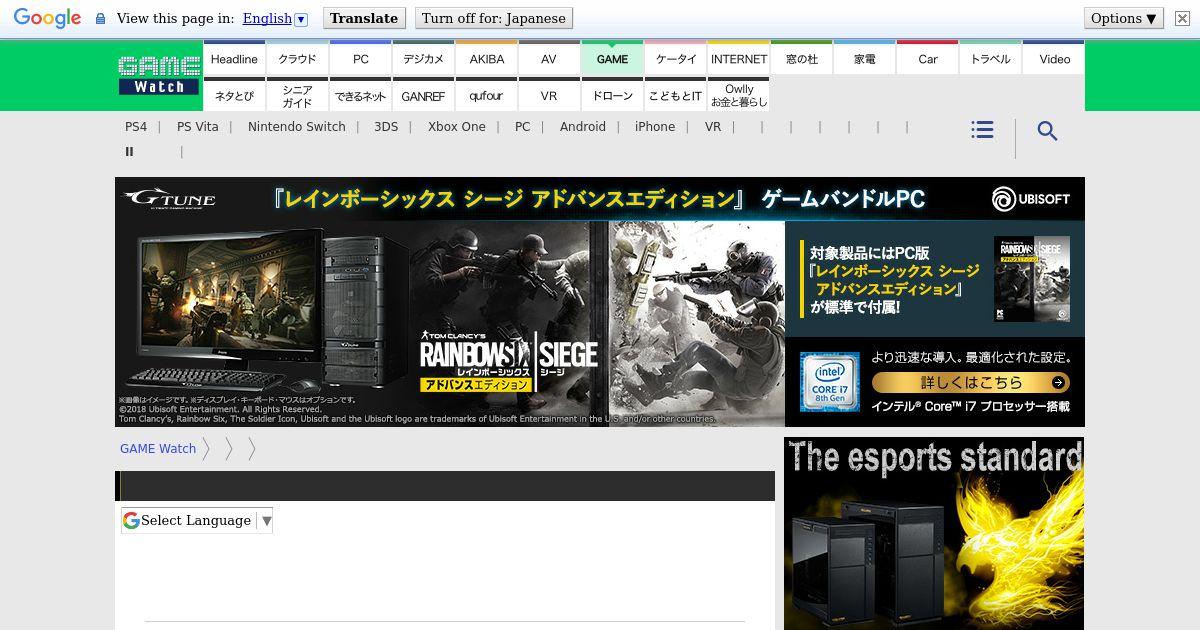The image size is (1200, 630).
Task: Switch to the GANREF tab
Action: [x=423, y=96]
